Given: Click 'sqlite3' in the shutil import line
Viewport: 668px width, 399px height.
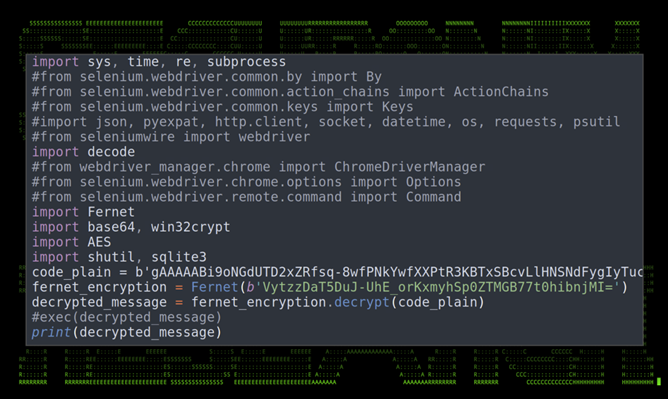Looking at the screenshot, I should [179, 257].
